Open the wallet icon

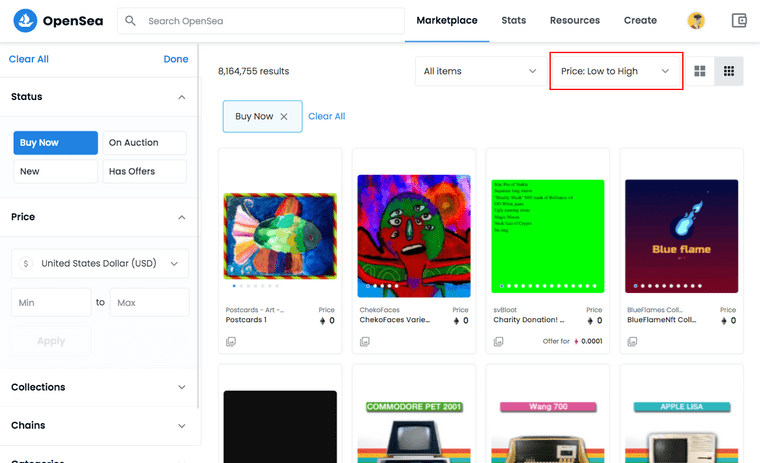pyautogui.click(x=739, y=20)
